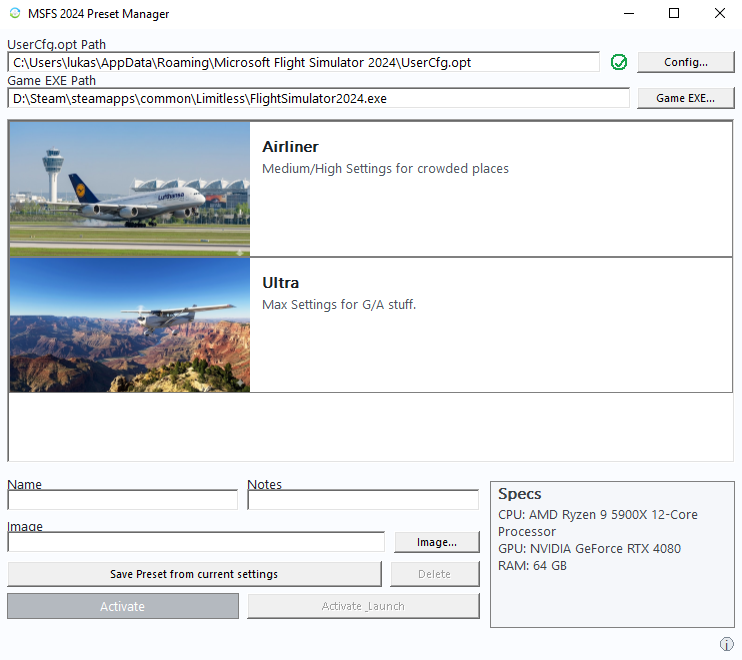This screenshot has width=742, height=660.
Task: Select the Airliner preset thumbnail image
Action: 130,189
